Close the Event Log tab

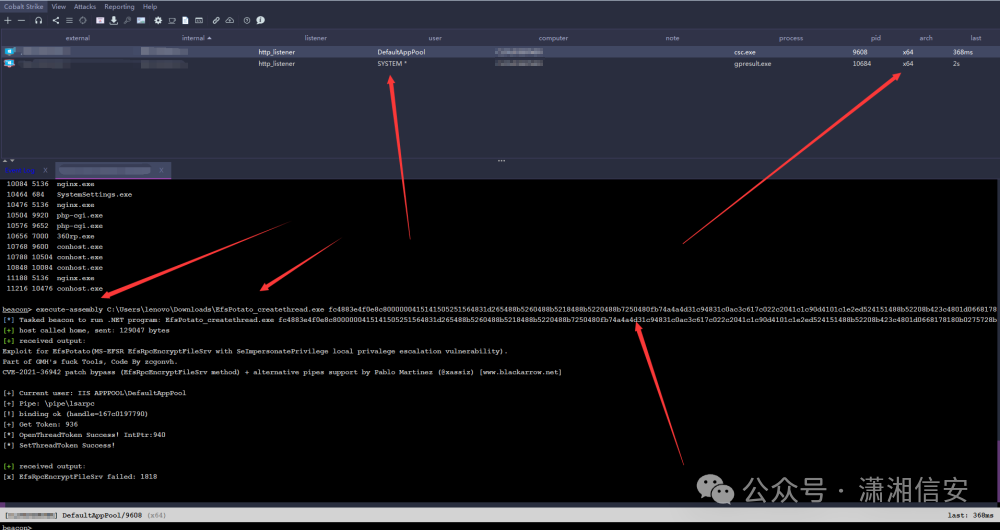click(x=45, y=170)
